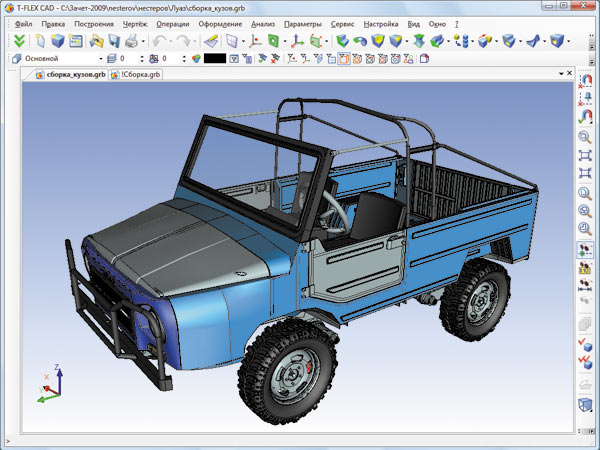Click the magnifier zoom icon in right toolbar
The image size is (600, 450).
585,136
